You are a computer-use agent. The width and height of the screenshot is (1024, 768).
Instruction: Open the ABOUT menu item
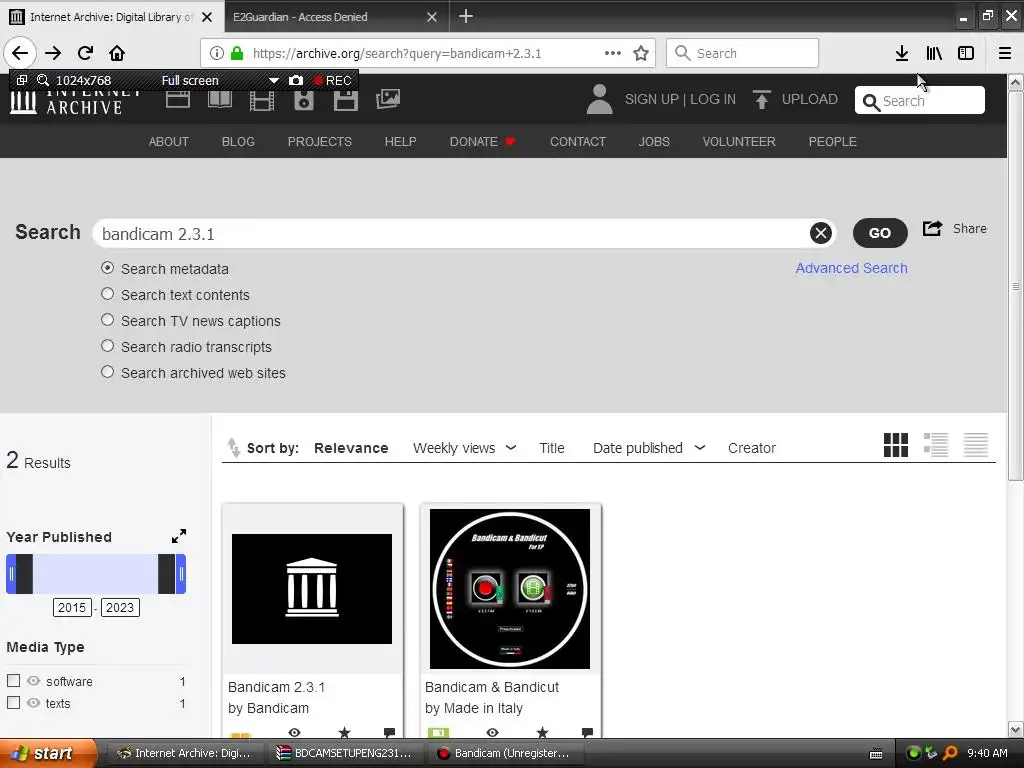pos(168,142)
